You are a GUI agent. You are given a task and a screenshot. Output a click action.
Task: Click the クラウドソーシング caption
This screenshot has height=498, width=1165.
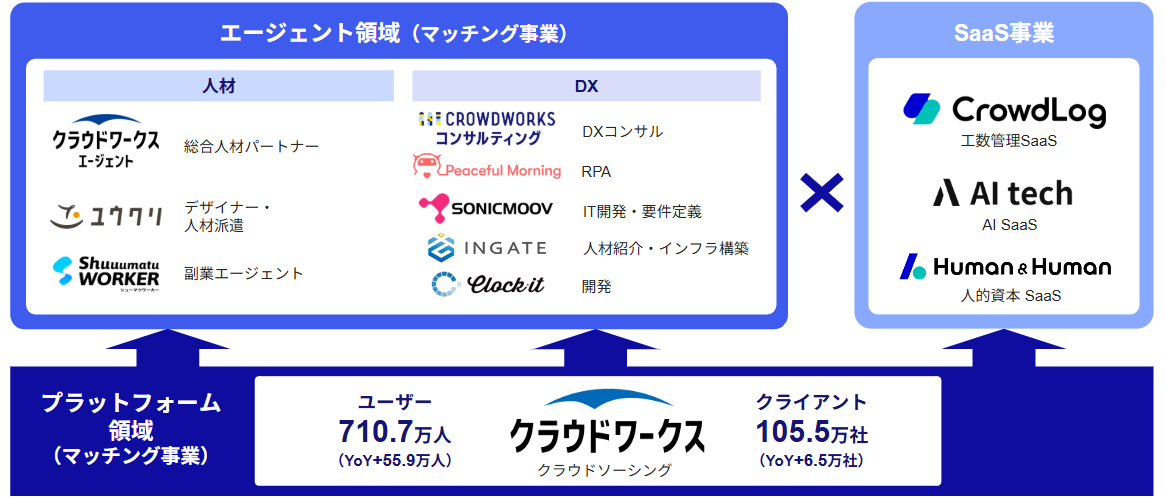[x=605, y=470]
